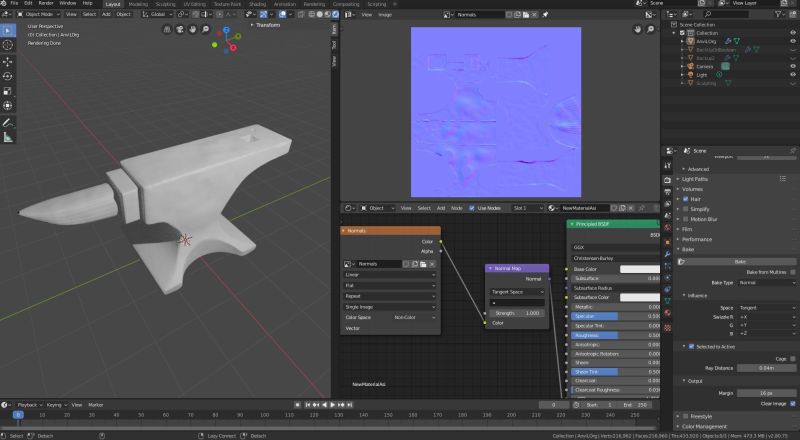Click the play animation button

pos(333,405)
